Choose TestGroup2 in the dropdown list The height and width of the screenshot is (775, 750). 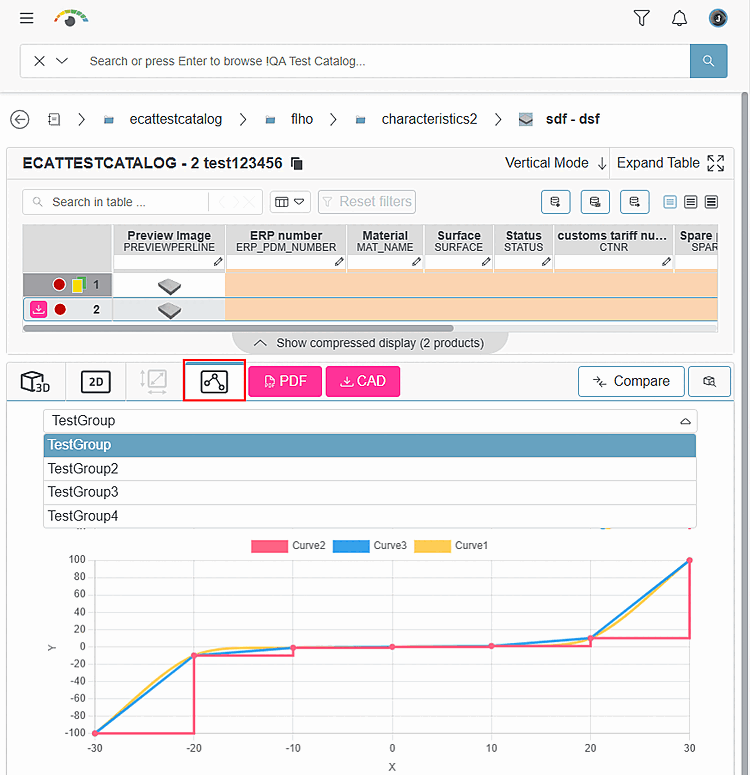[370, 469]
